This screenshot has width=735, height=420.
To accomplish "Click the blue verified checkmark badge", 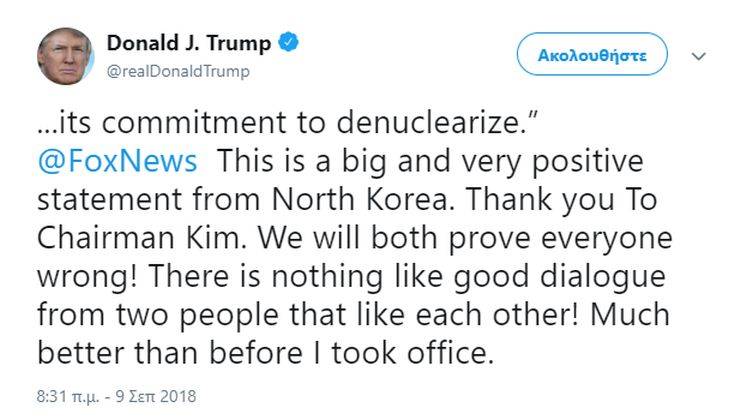I will tap(288, 44).
